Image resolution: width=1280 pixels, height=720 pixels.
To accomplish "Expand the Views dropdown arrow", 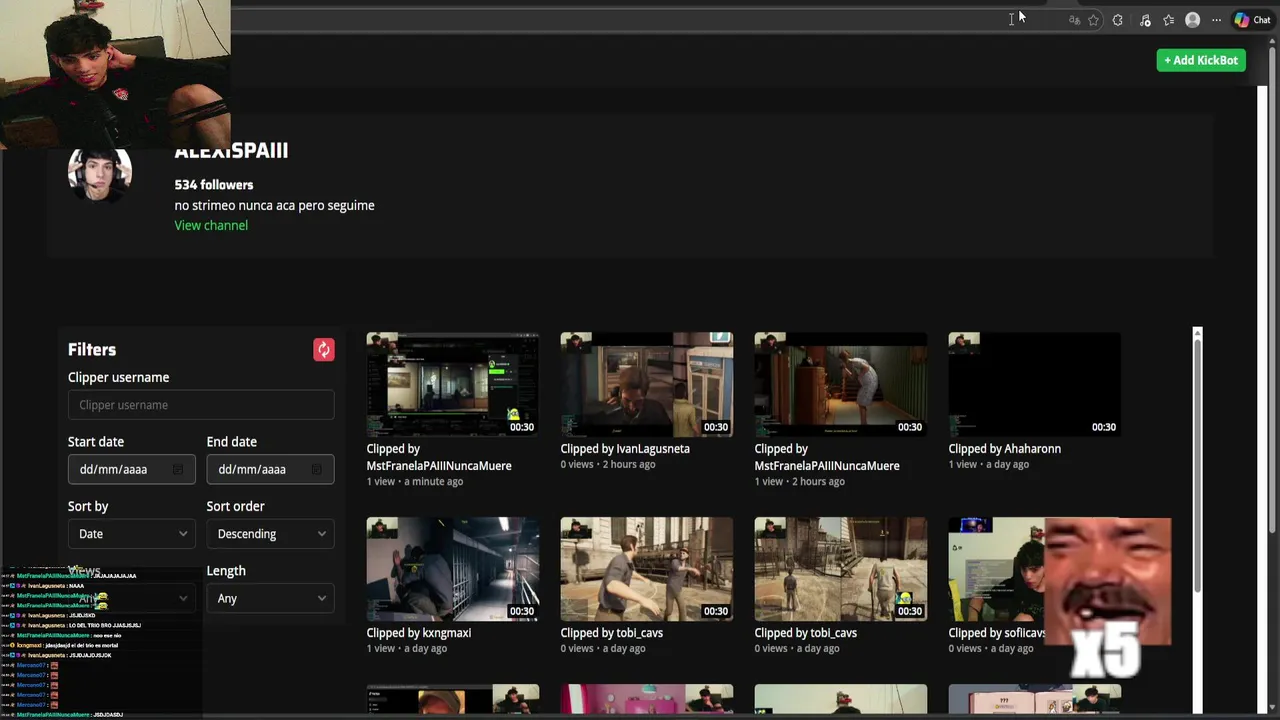I will coord(183,598).
